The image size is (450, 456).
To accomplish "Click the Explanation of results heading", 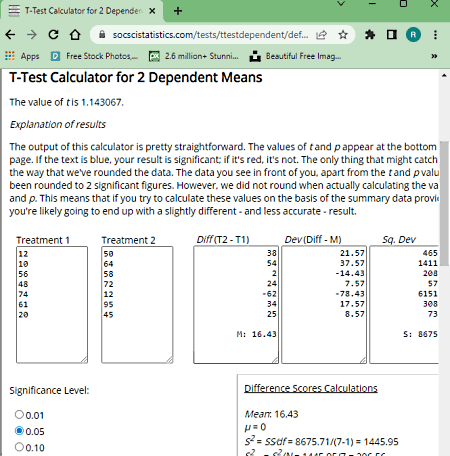I will click(58, 124).
